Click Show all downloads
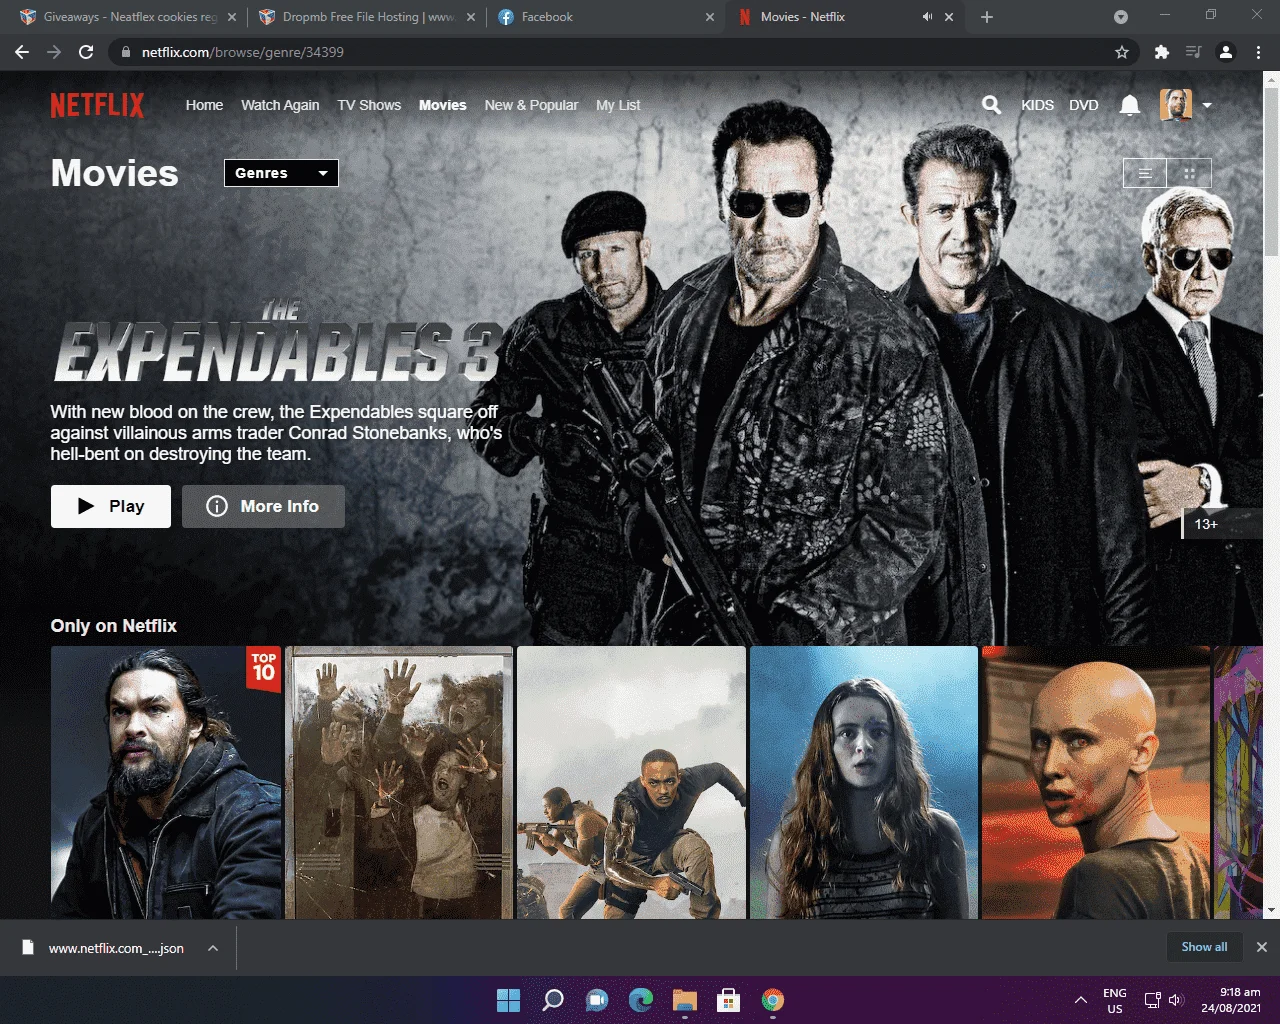 tap(1204, 947)
